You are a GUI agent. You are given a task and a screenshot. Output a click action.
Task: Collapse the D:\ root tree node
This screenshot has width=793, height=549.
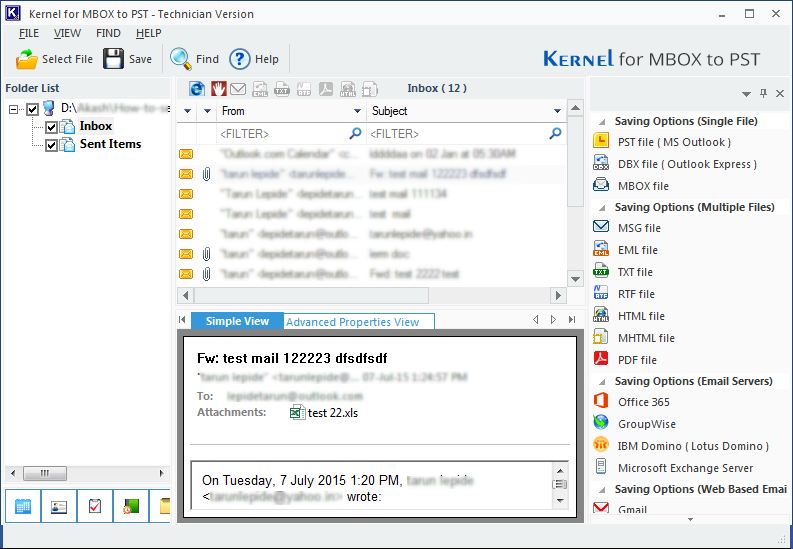pyautogui.click(x=14, y=109)
